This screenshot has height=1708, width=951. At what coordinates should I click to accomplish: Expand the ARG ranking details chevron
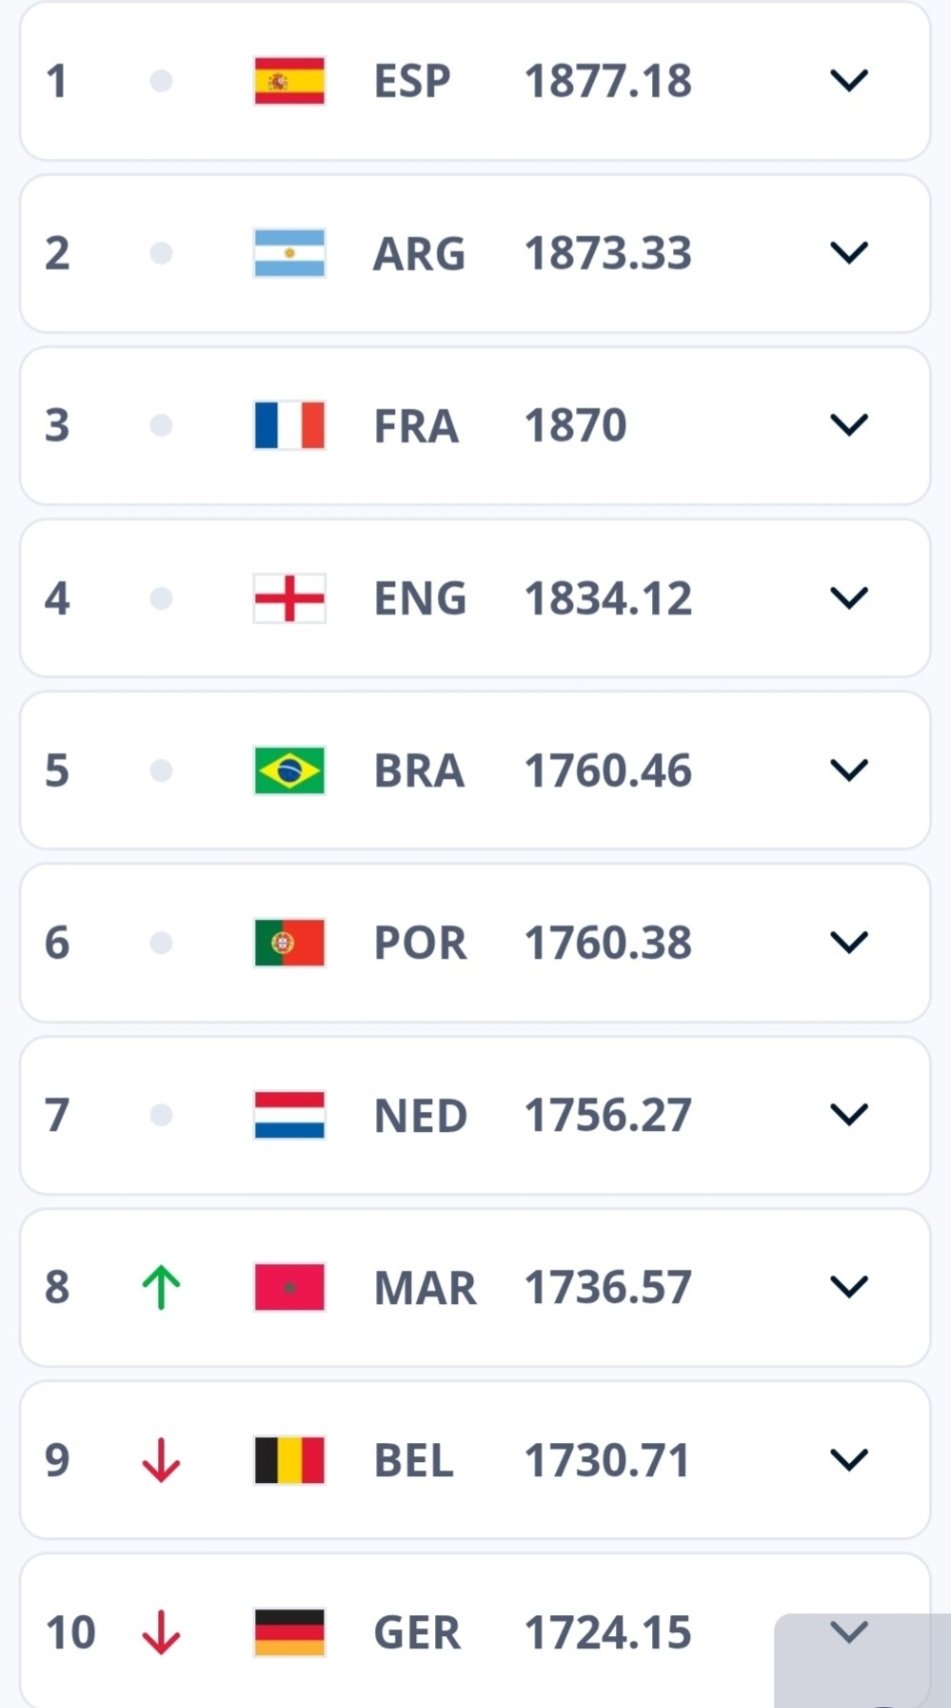coord(849,253)
